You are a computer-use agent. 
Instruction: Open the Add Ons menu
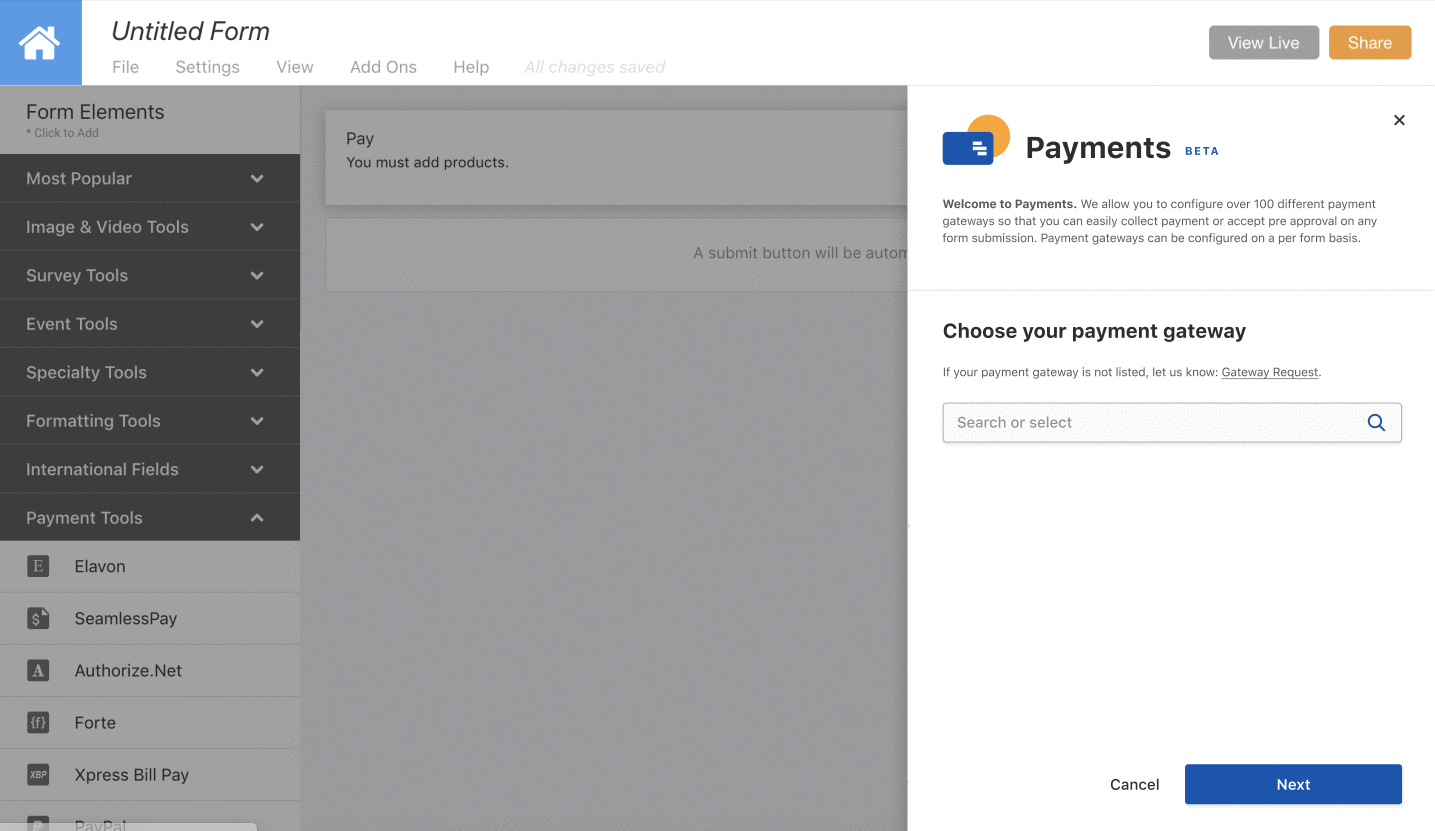[383, 67]
